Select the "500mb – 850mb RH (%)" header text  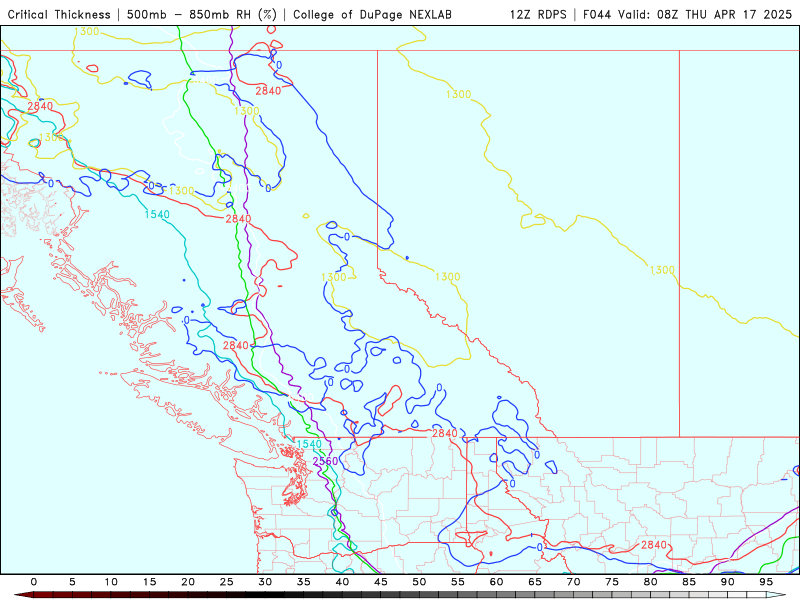point(202,14)
